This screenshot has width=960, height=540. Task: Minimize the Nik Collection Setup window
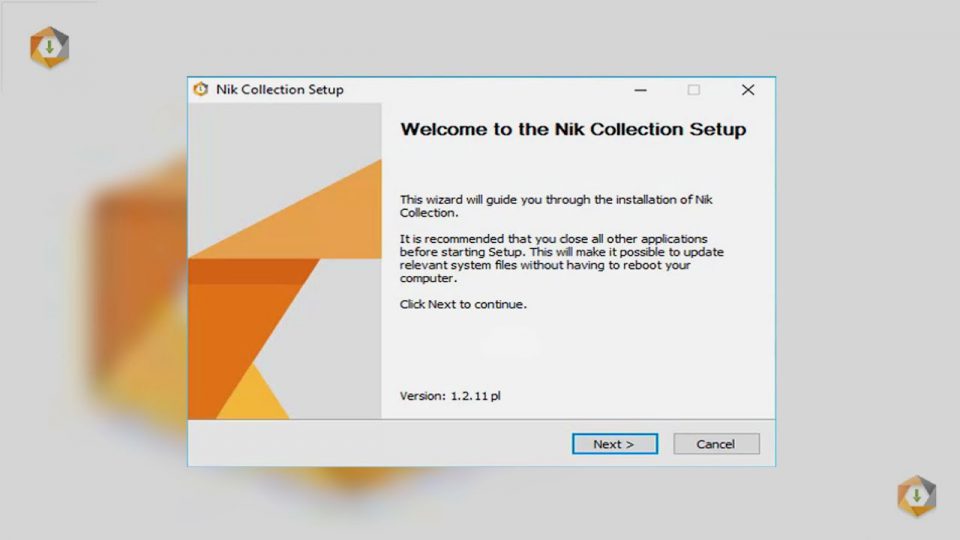(x=640, y=90)
